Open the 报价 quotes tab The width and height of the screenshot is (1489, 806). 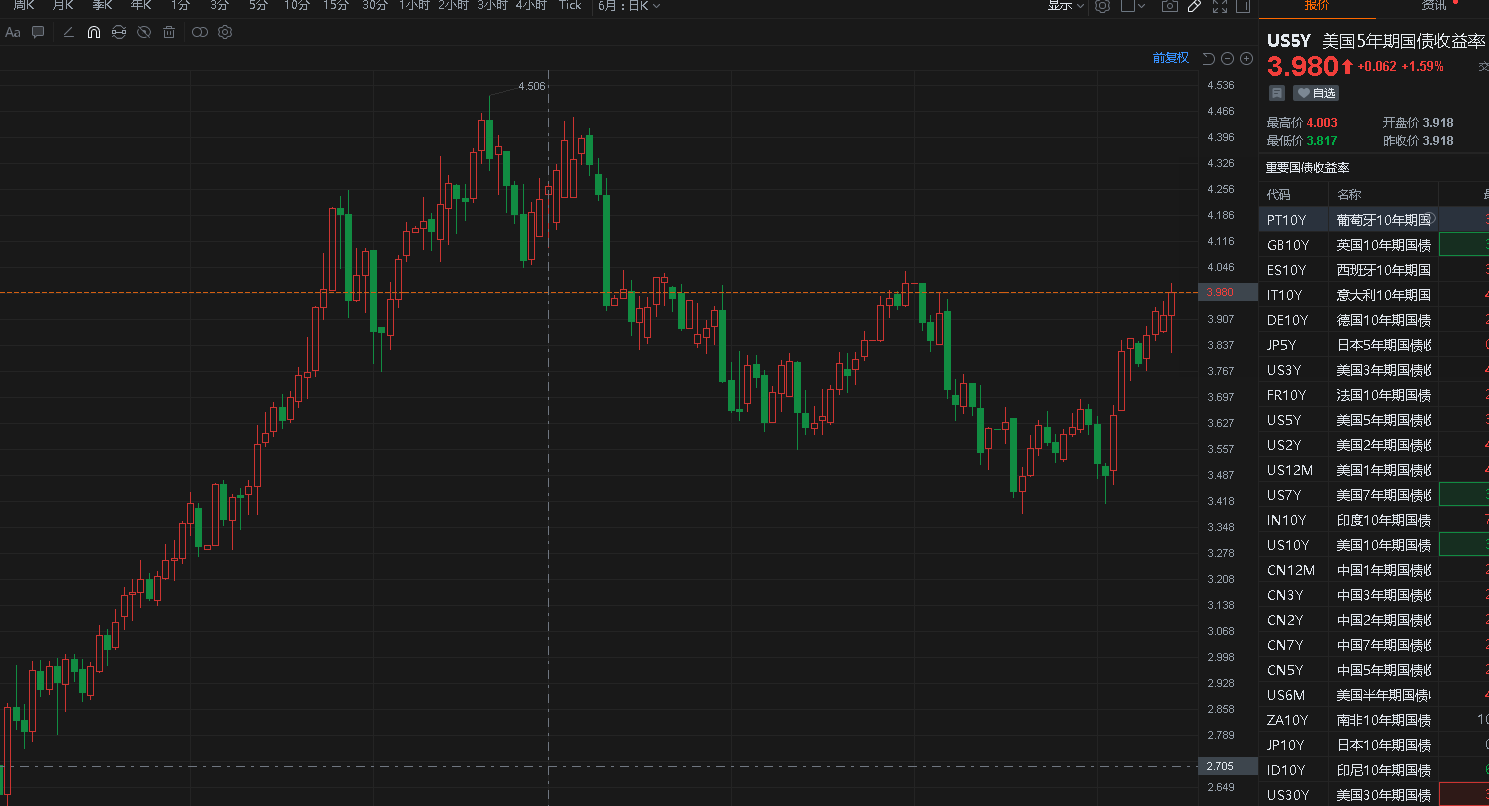[x=1317, y=6]
